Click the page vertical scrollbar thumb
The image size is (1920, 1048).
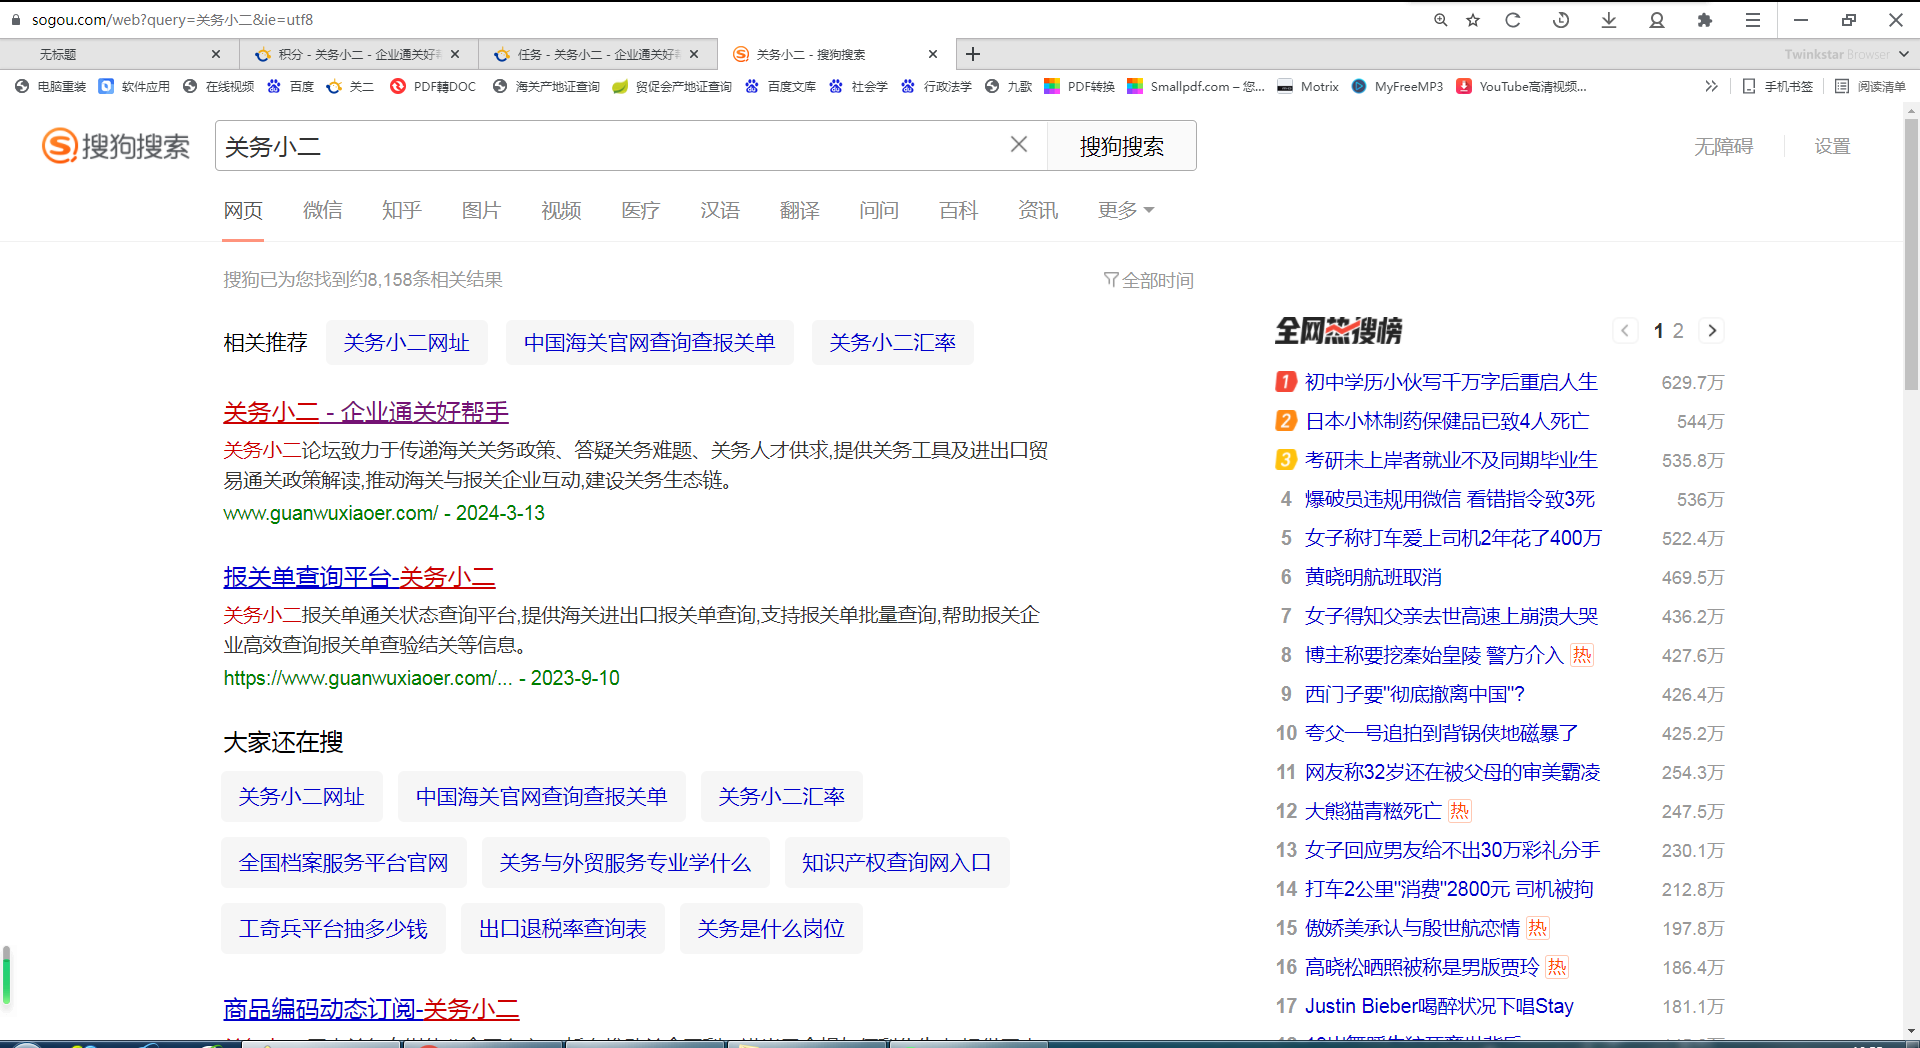[x=1911, y=255]
